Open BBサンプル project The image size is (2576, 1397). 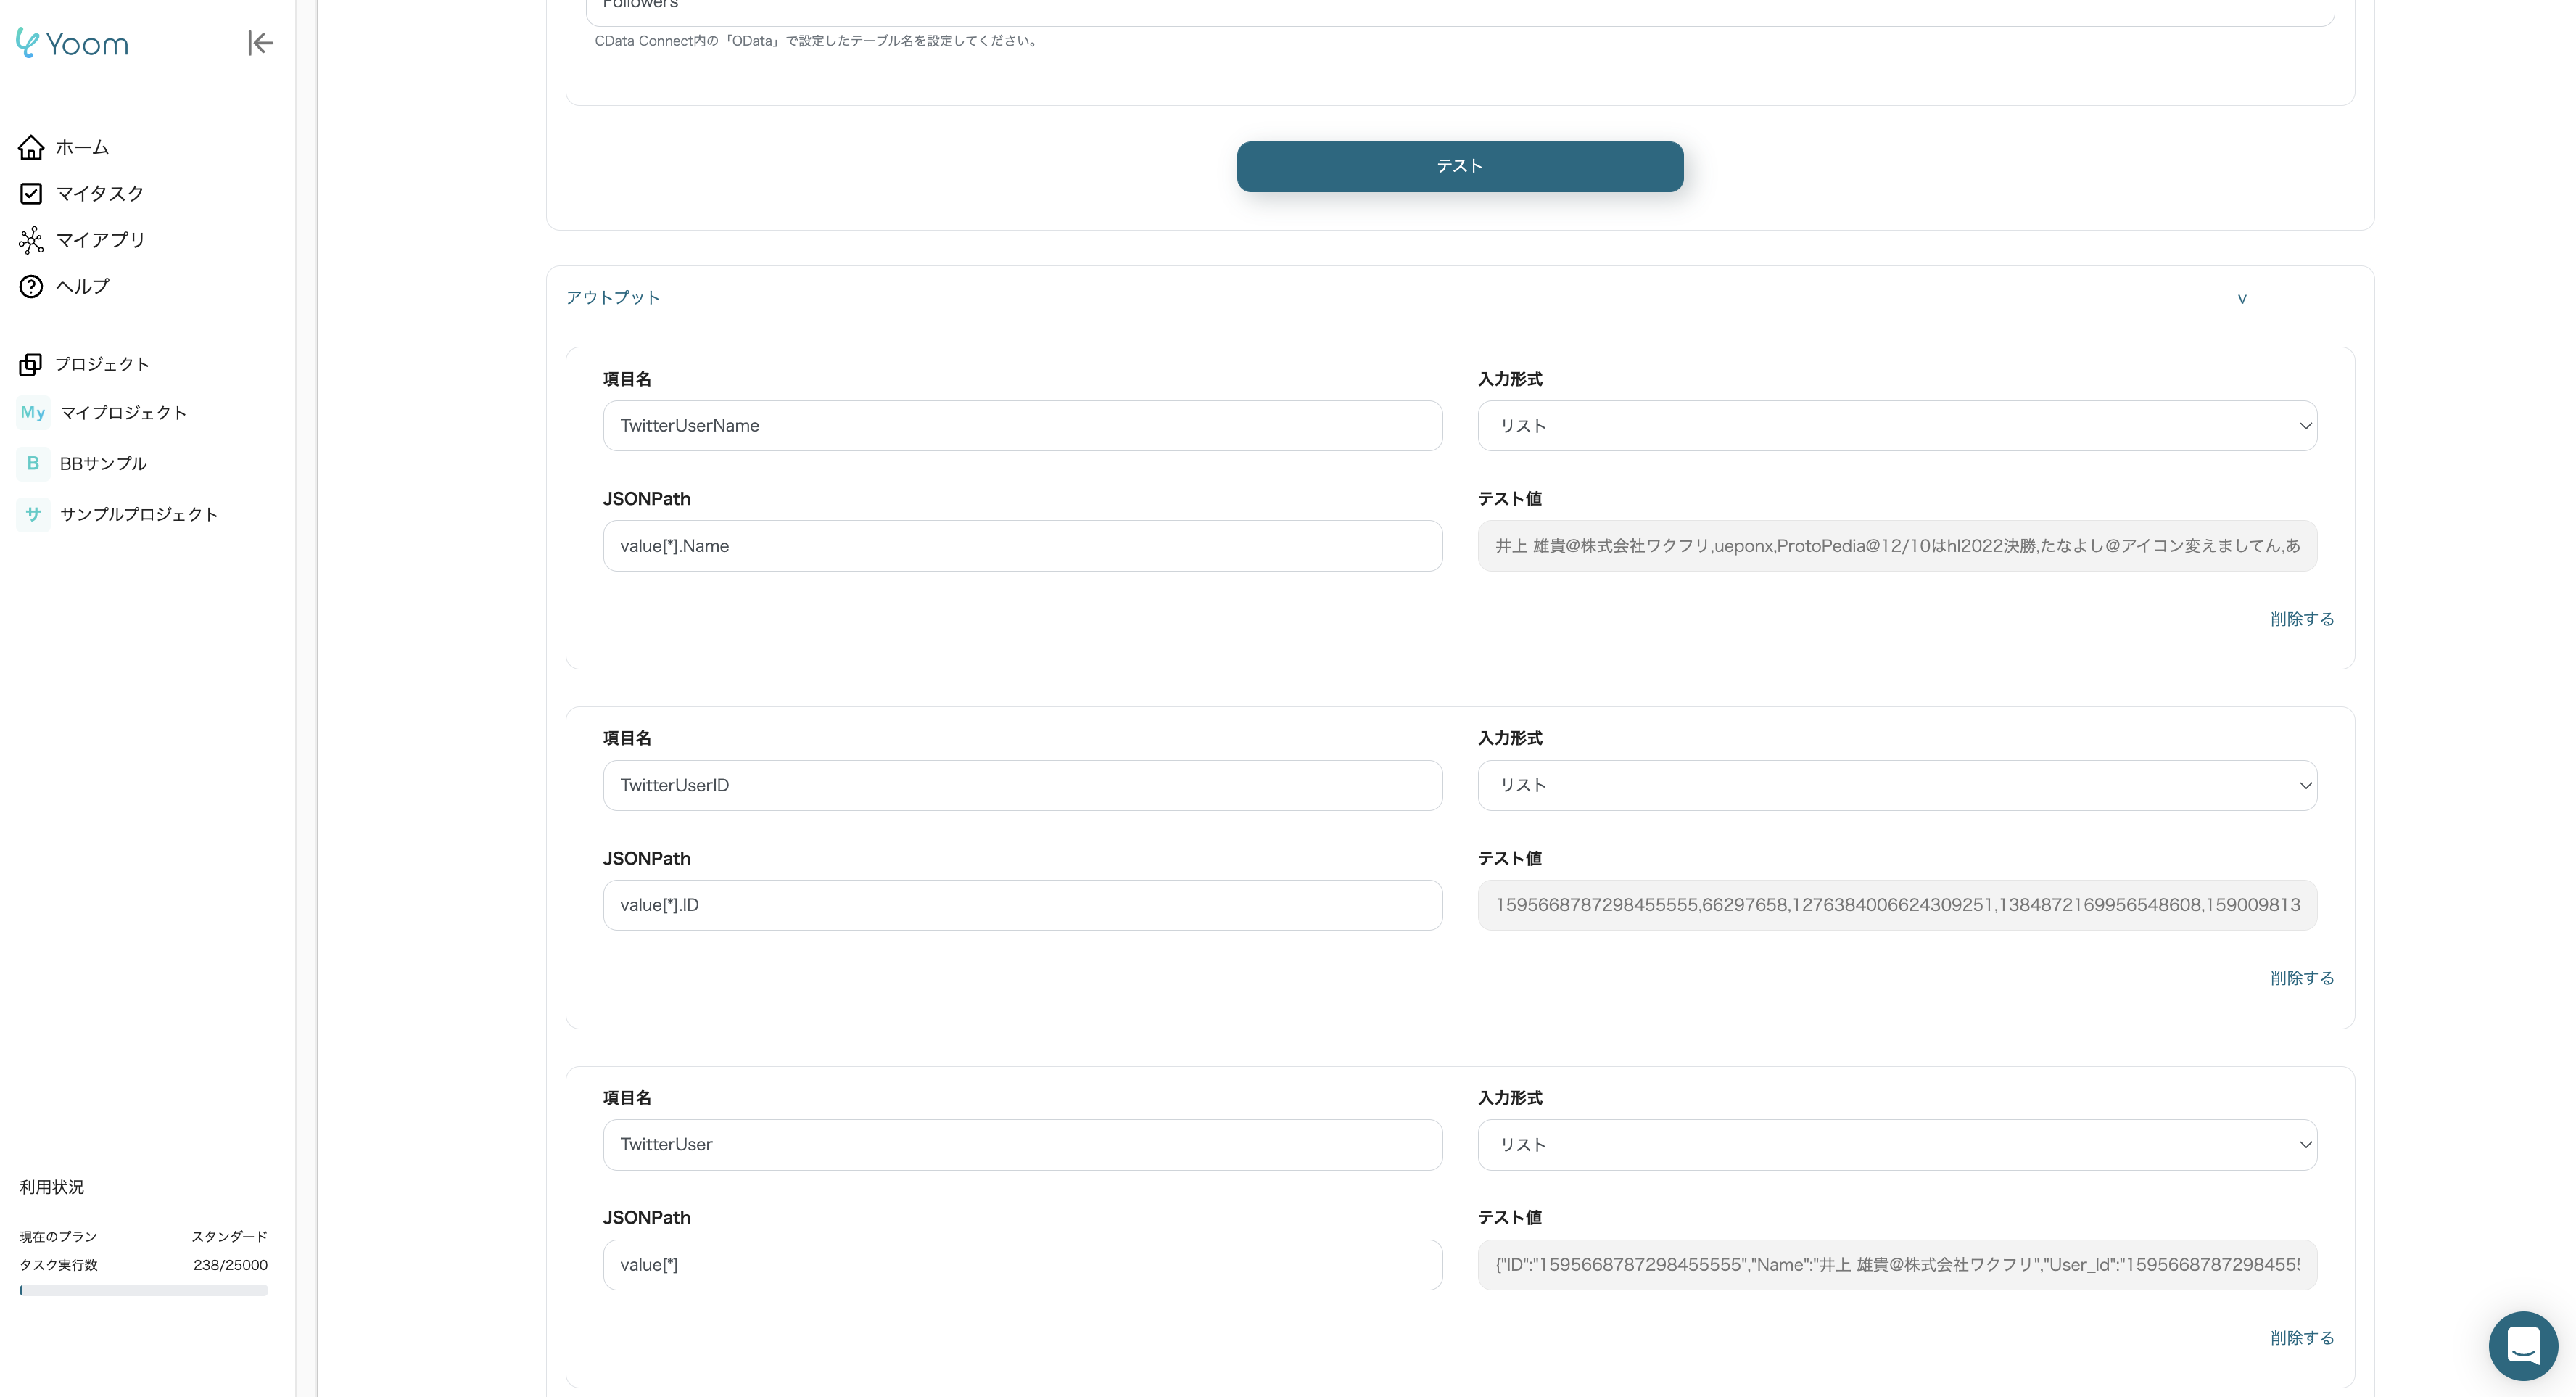click(x=103, y=463)
